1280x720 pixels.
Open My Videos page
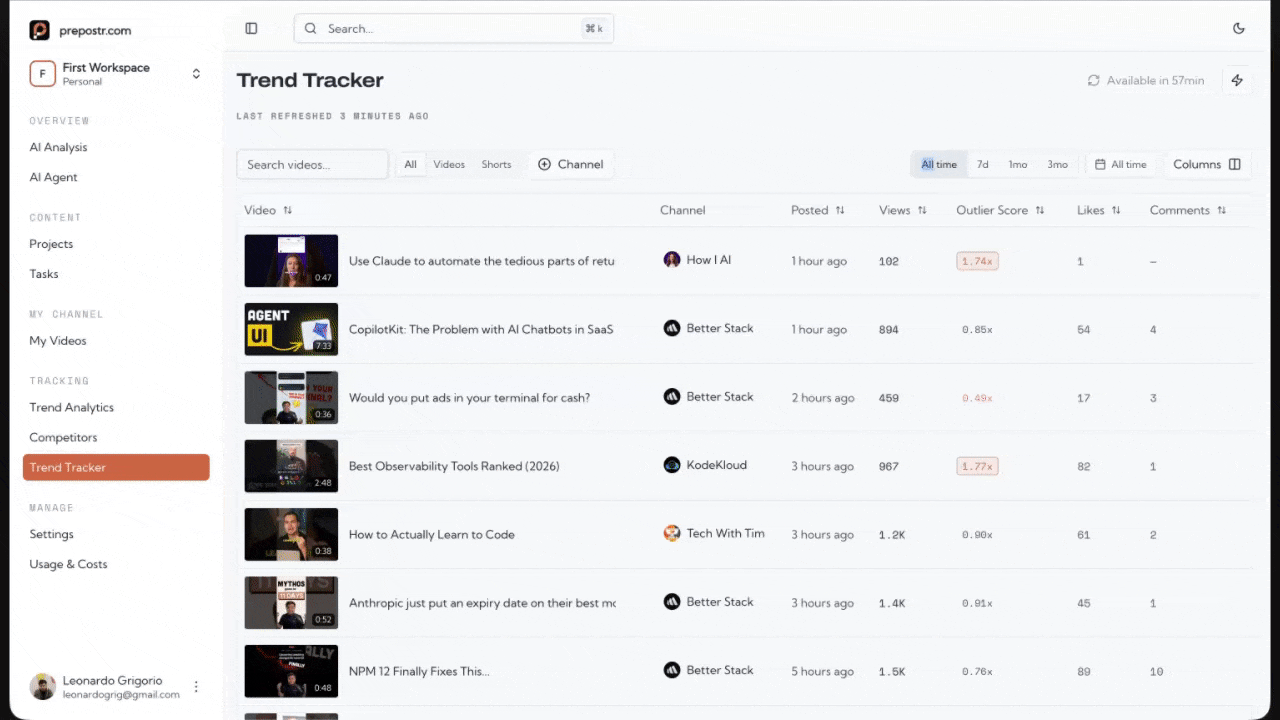pos(116,341)
